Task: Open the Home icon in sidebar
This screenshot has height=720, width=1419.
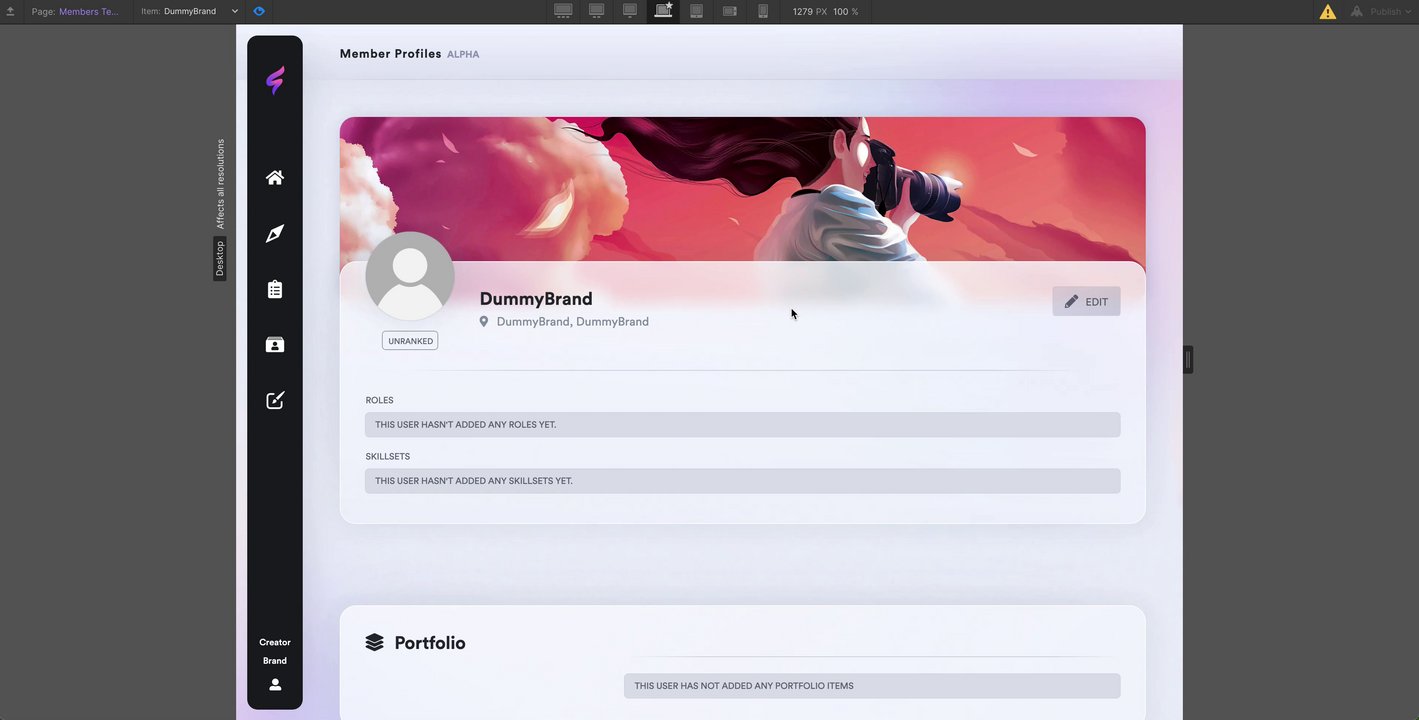Action: click(275, 177)
